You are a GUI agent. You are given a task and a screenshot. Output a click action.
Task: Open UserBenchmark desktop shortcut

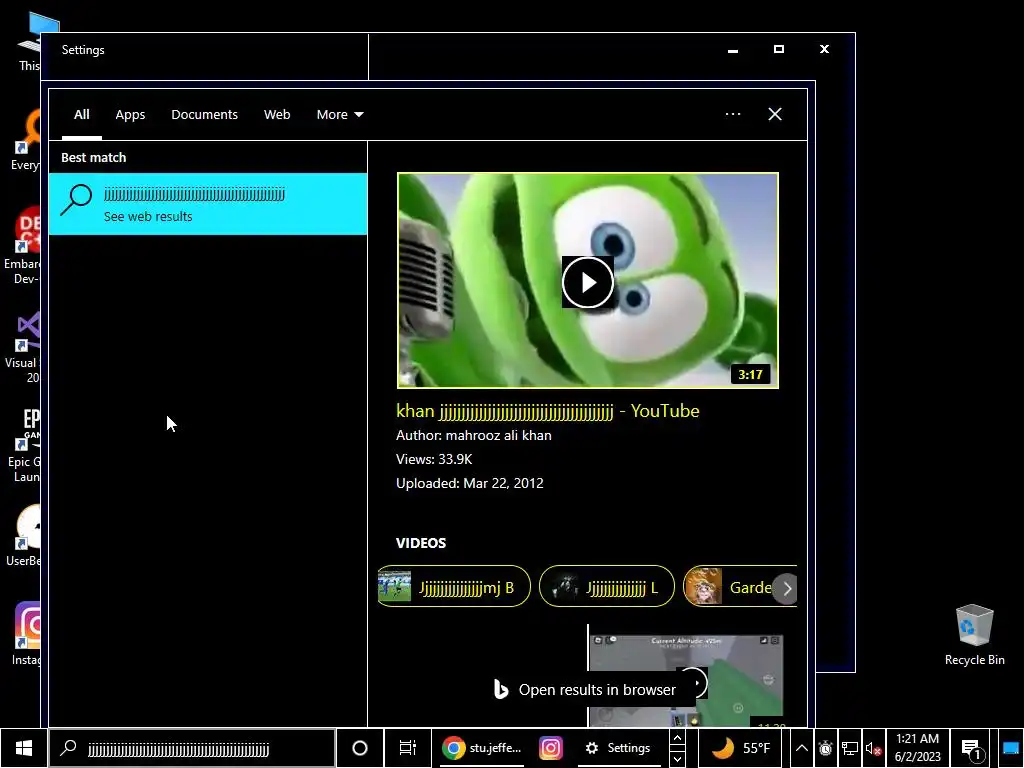pyautogui.click(x=25, y=536)
